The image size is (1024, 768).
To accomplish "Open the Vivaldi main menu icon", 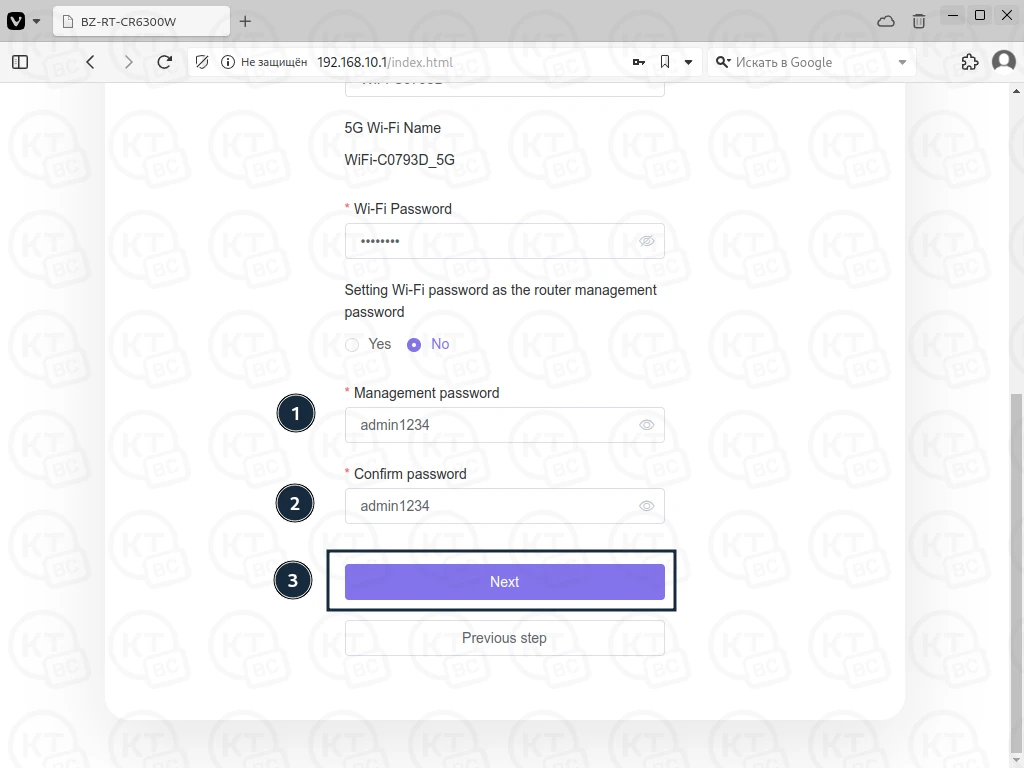I will [16, 22].
